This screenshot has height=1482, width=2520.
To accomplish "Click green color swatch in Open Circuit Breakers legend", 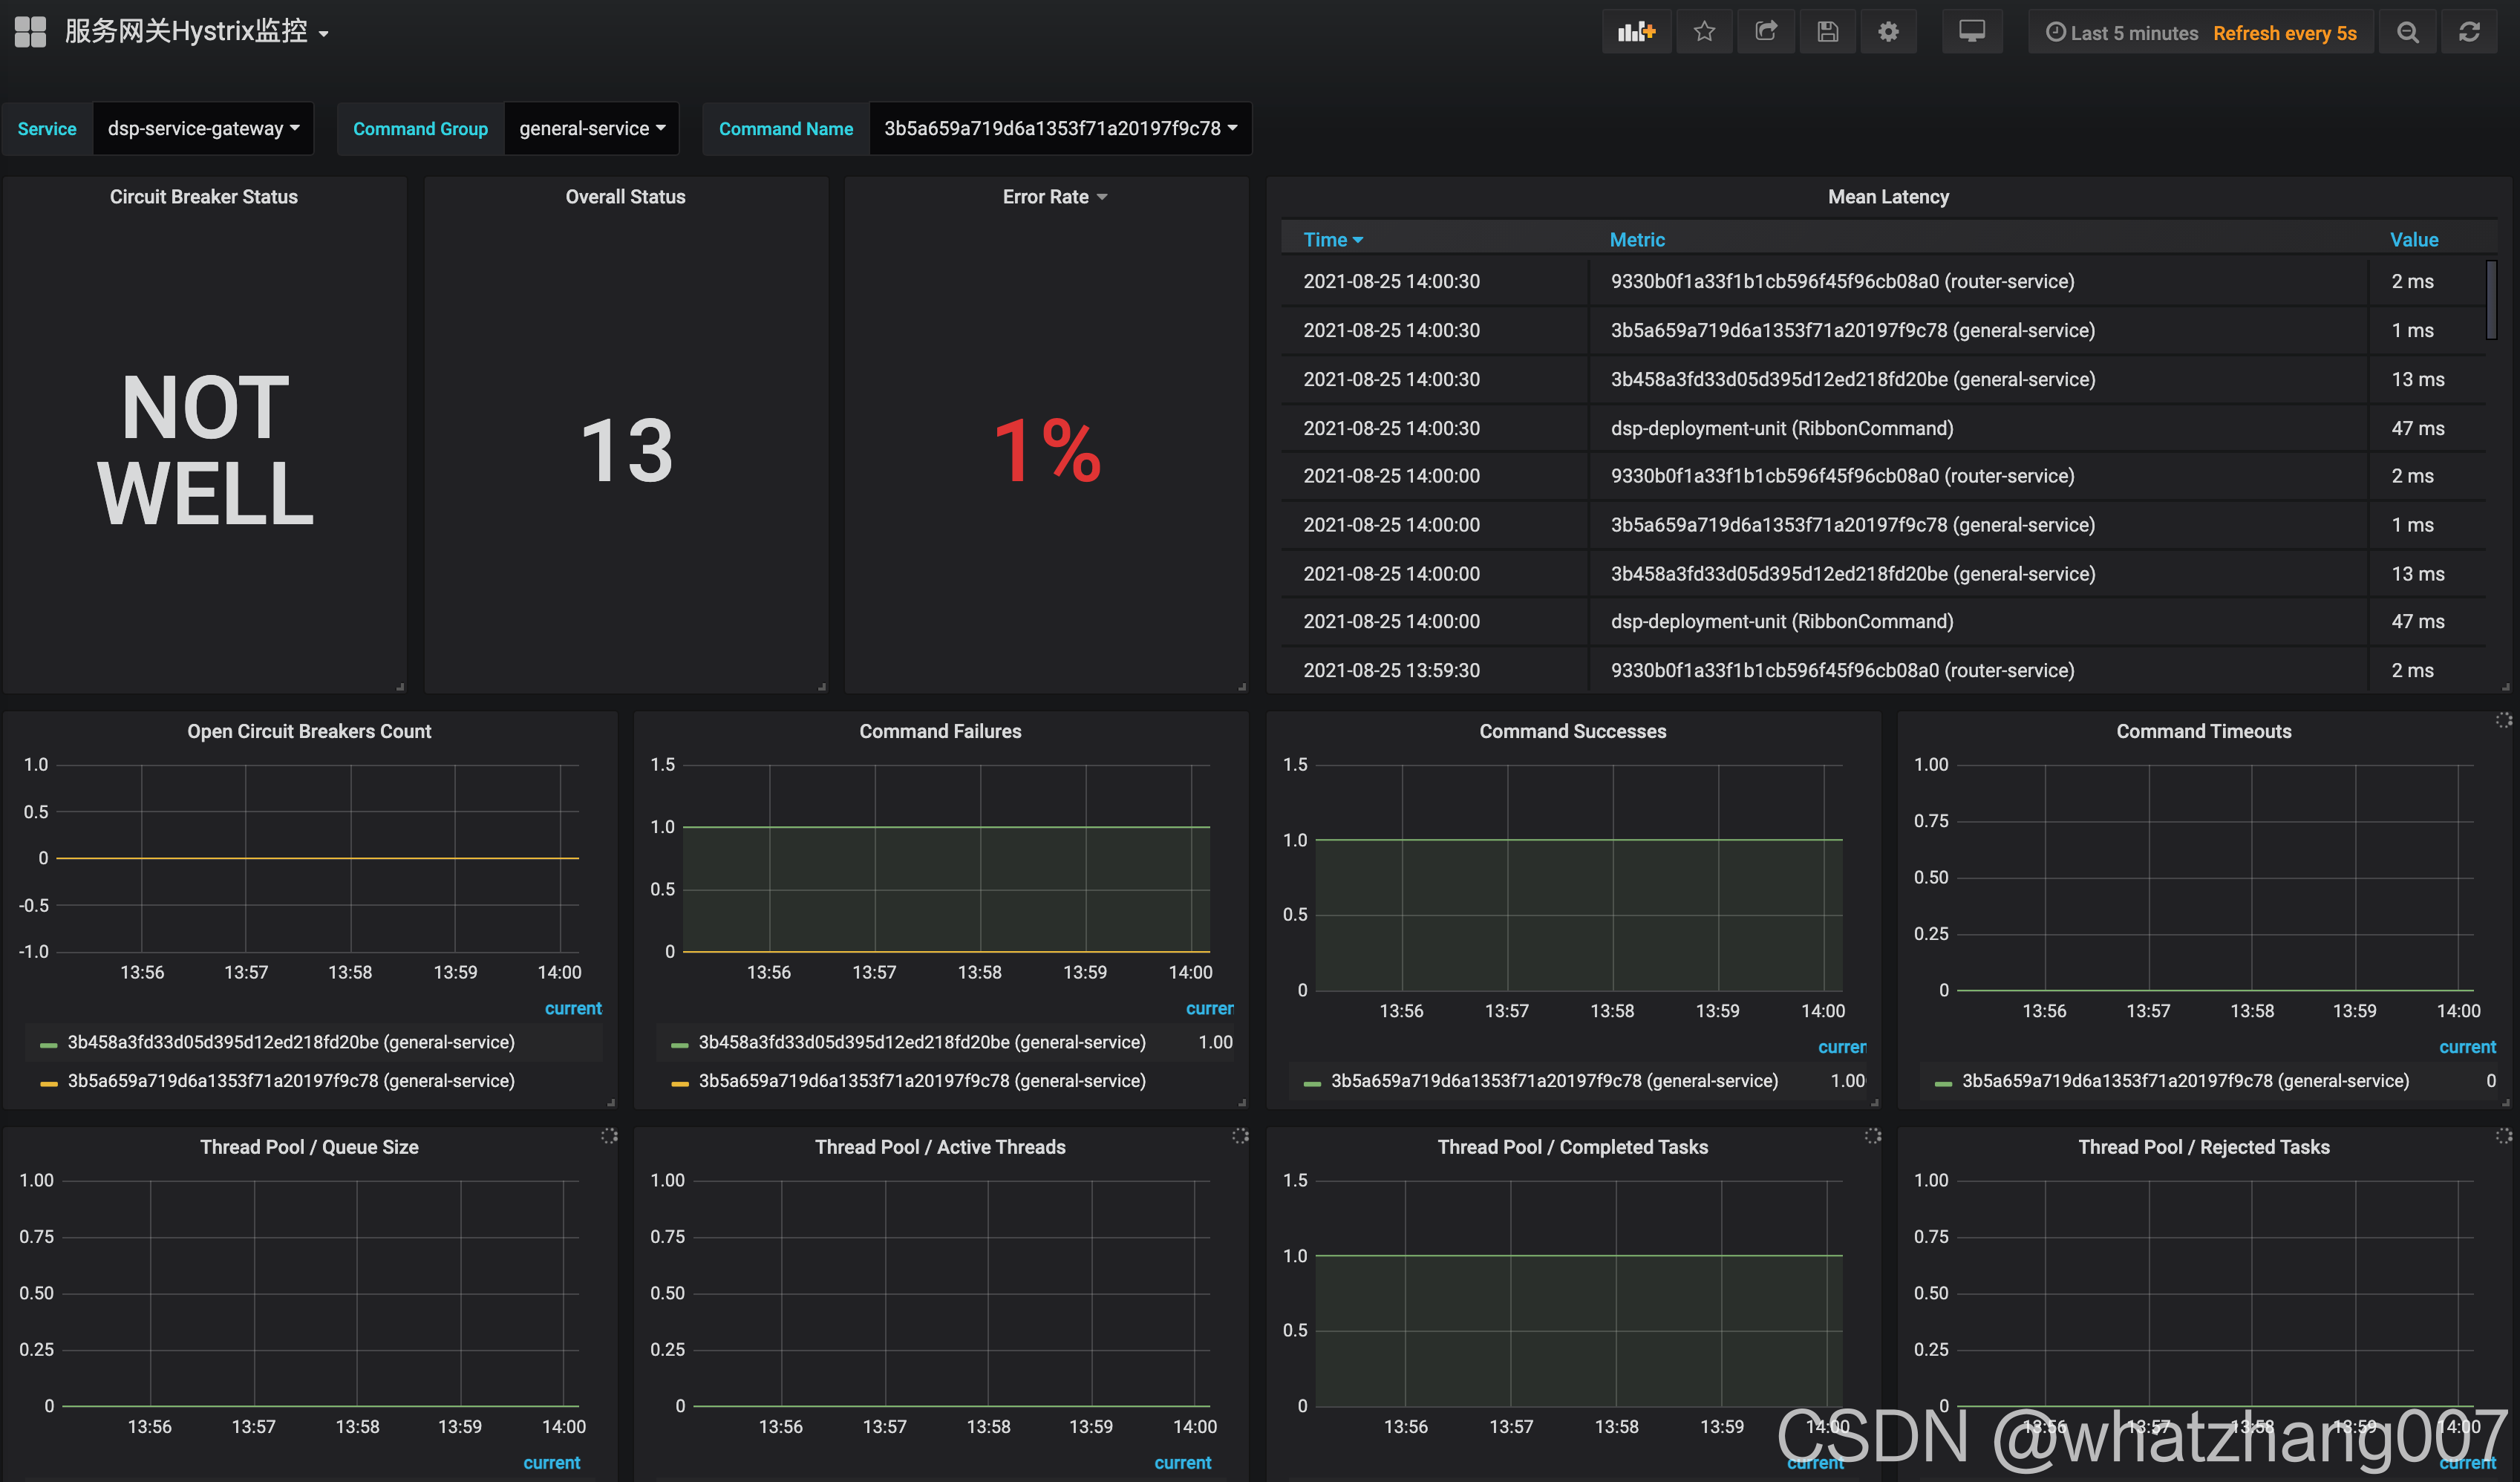I will coord(48,1044).
